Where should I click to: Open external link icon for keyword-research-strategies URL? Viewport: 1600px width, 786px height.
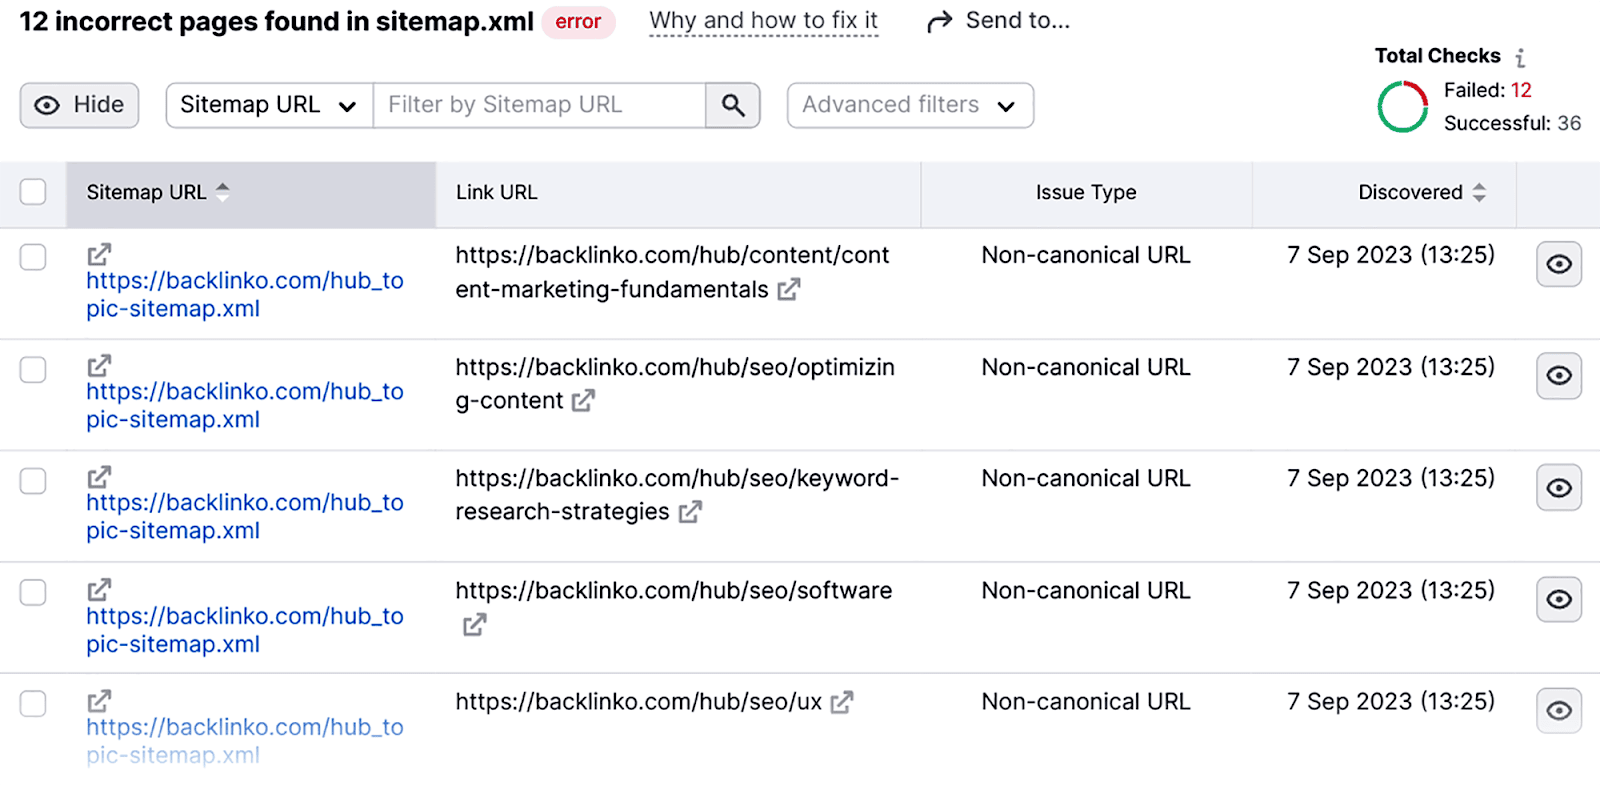(690, 512)
